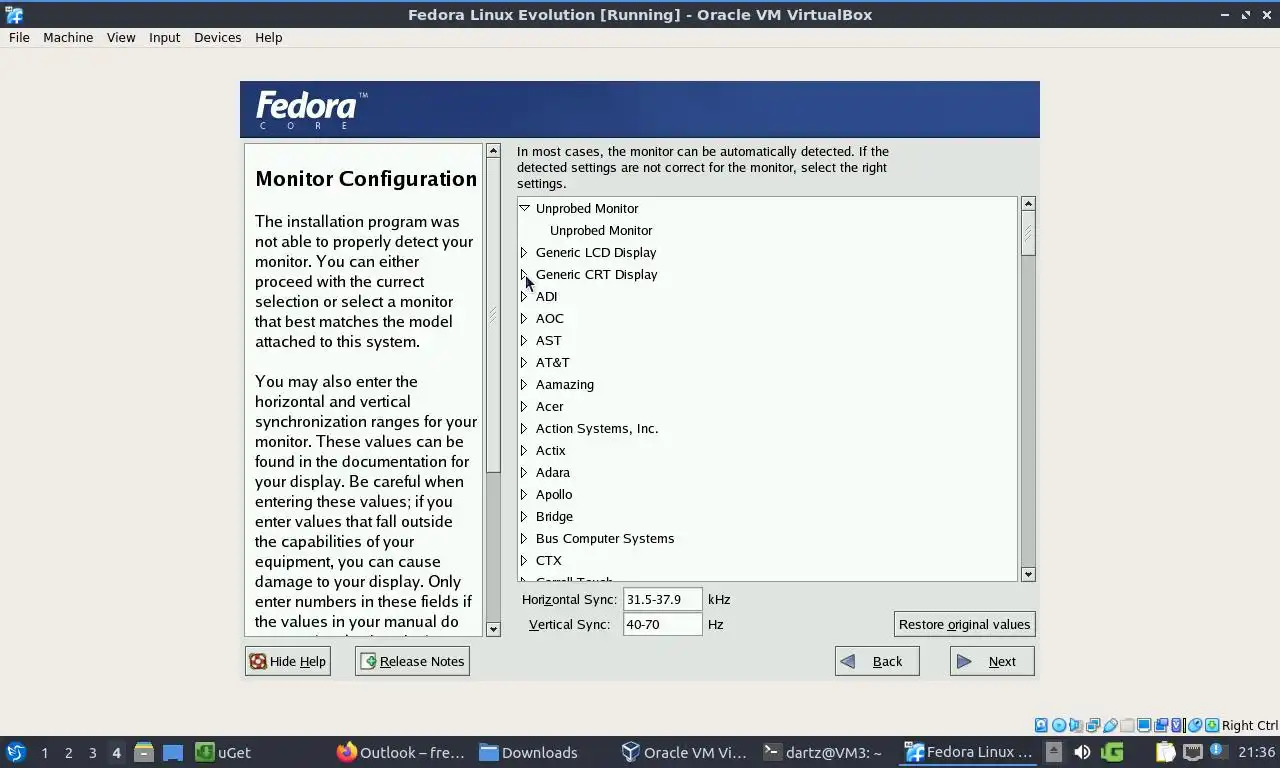Click the VirtualBox optical disk status icon

point(1059,725)
